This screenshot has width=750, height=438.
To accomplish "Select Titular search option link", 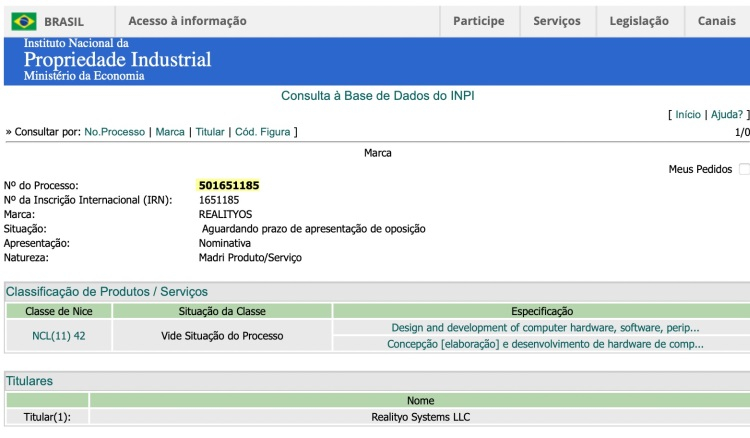I will 209,132.
